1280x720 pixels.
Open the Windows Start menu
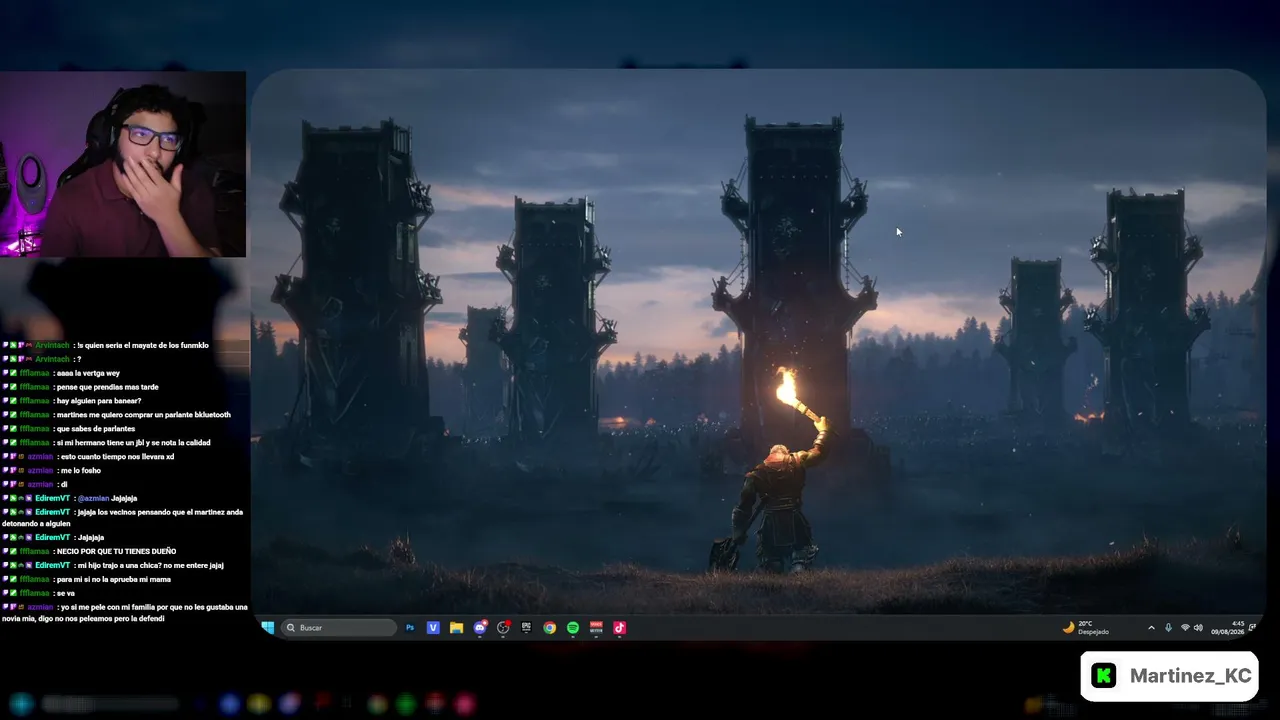pos(268,628)
